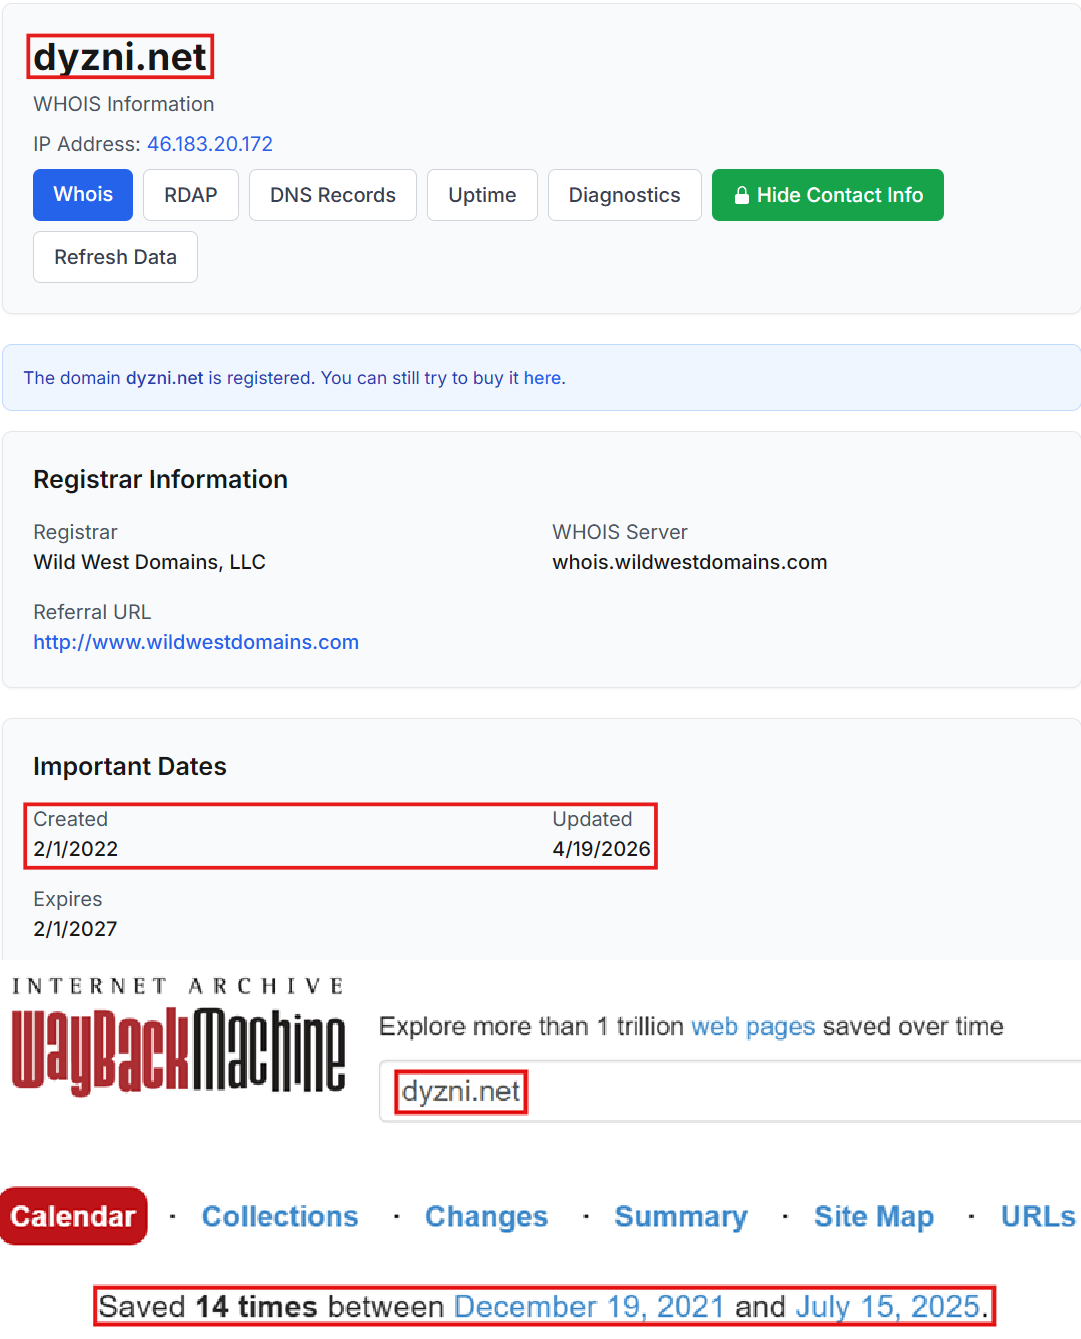This screenshot has width=1081, height=1339.
Task: Follow the 'here' link to buy domain
Action: (542, 378)
